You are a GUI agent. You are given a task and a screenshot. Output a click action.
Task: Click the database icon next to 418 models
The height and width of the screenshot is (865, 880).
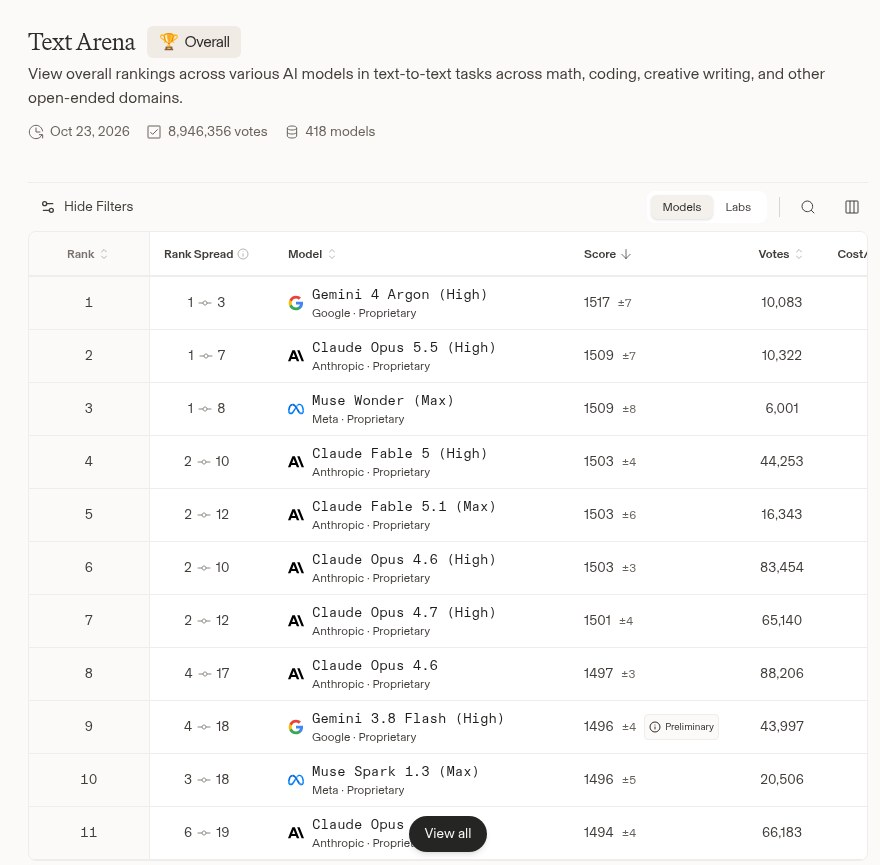pyautogui.click(x=292, y=132)
